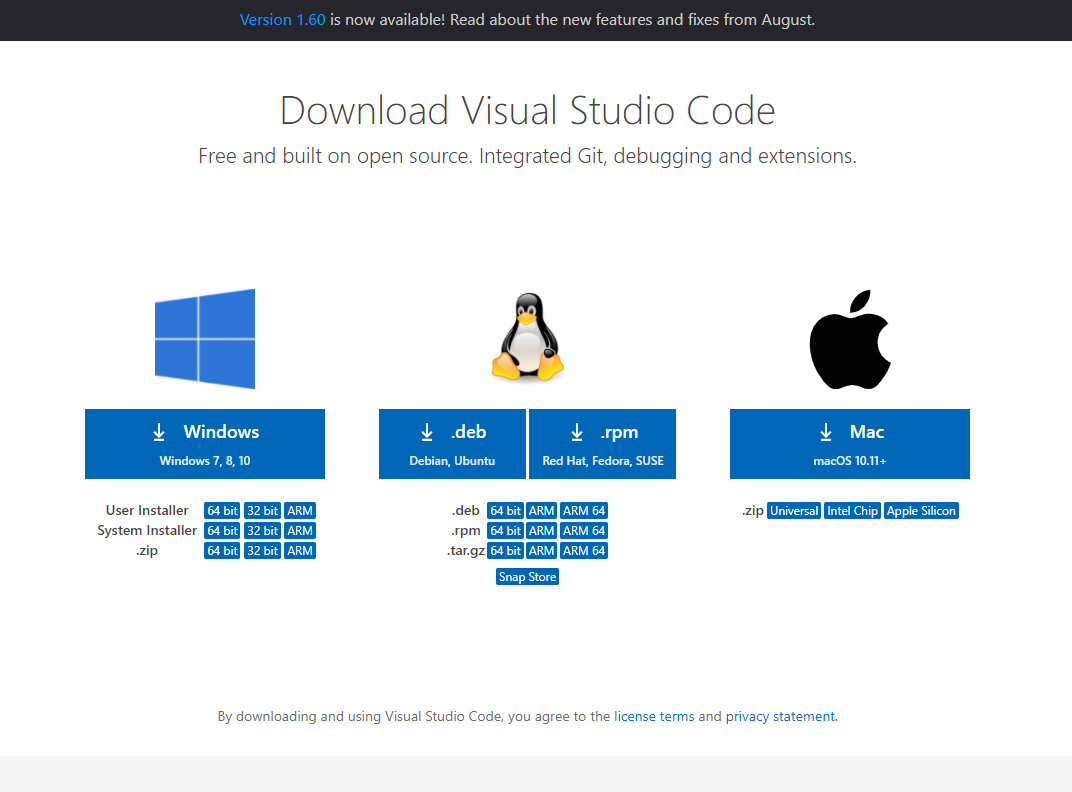Image resolution: width=1072 pixels, height=792 pixels.
Task: Click the Windows '.zip' row label
Action: (146, 551)
